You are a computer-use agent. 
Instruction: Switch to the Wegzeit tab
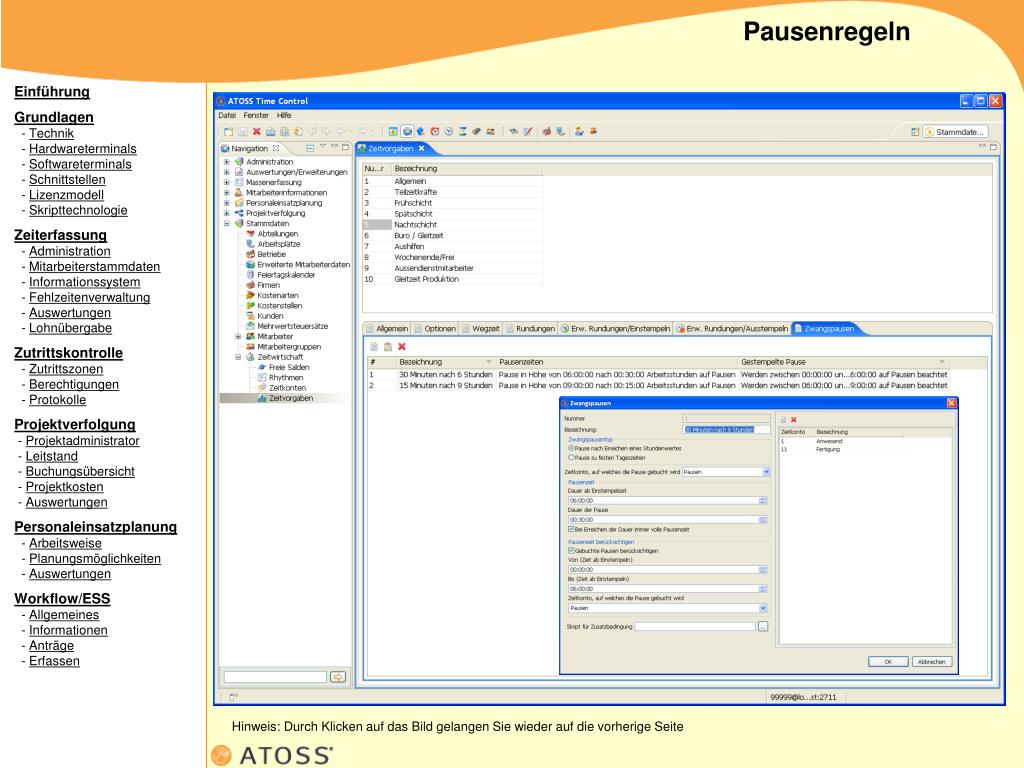pyautogui.click(x=481, y=328)
